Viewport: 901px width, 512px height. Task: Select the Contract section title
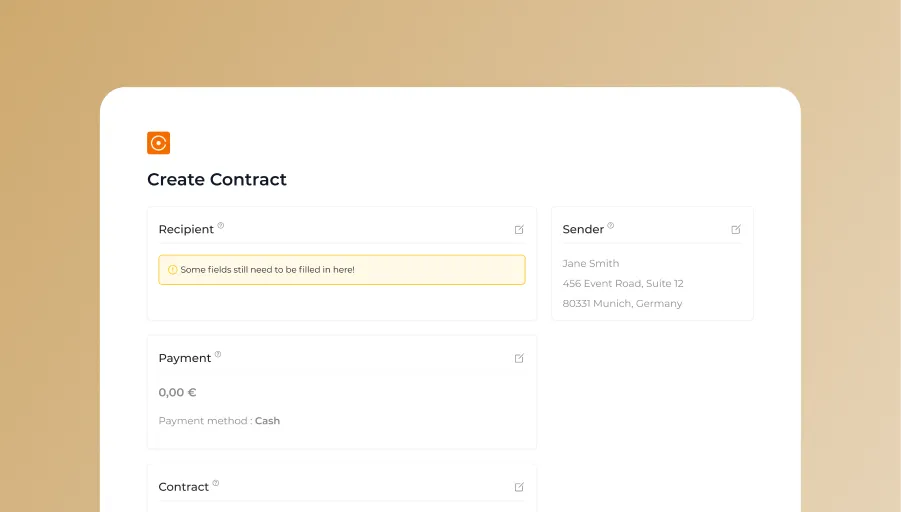[184, 487]
